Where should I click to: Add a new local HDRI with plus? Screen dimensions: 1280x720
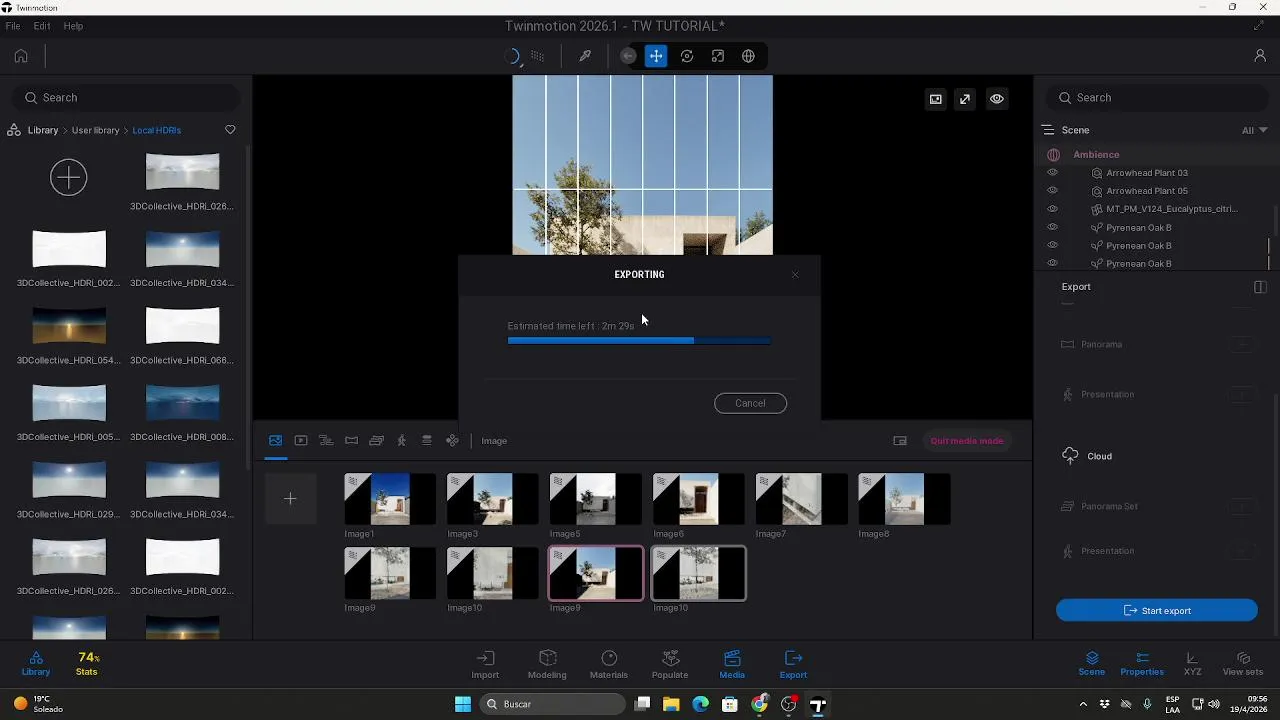click(69, 177)
